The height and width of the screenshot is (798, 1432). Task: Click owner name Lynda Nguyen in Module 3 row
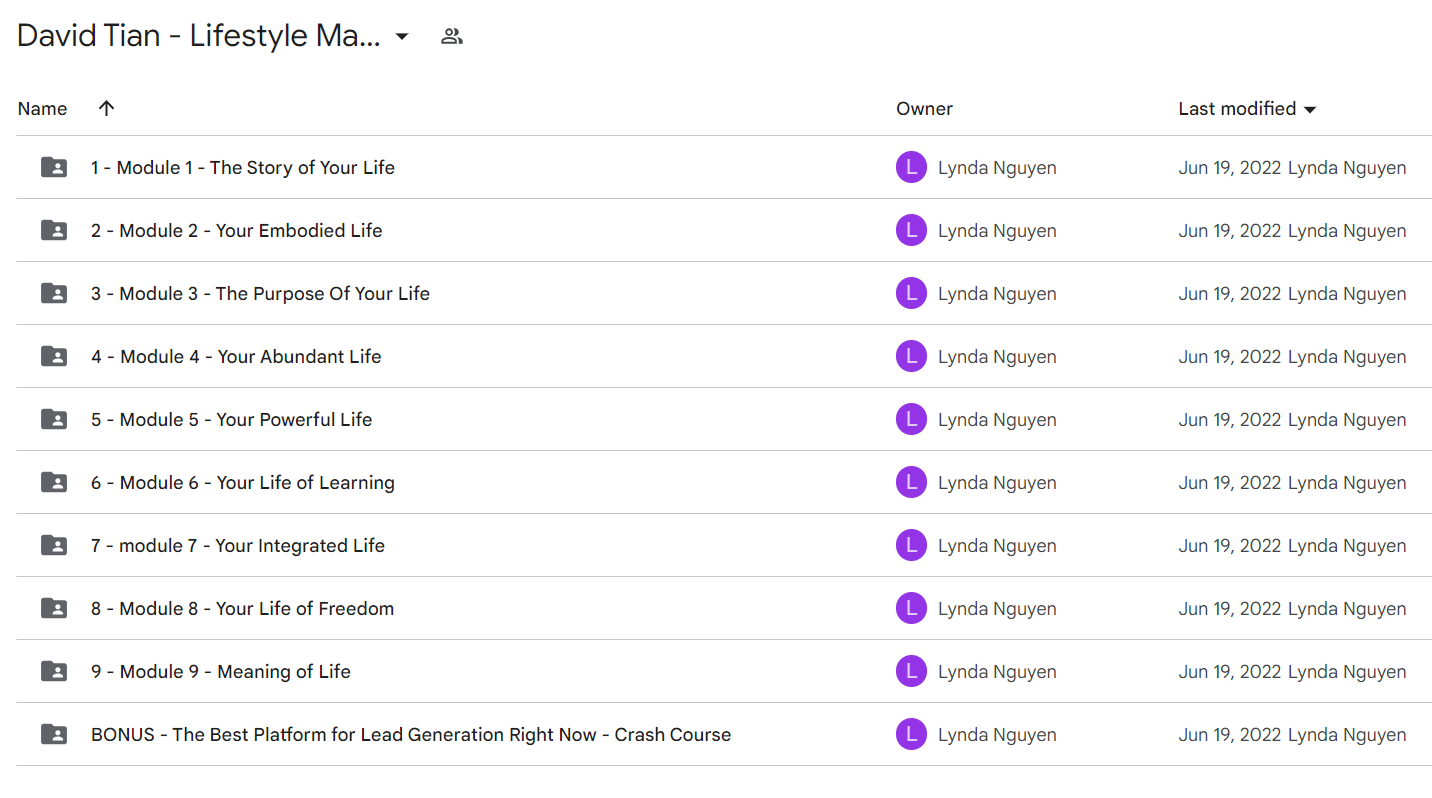tap(997, 293)
